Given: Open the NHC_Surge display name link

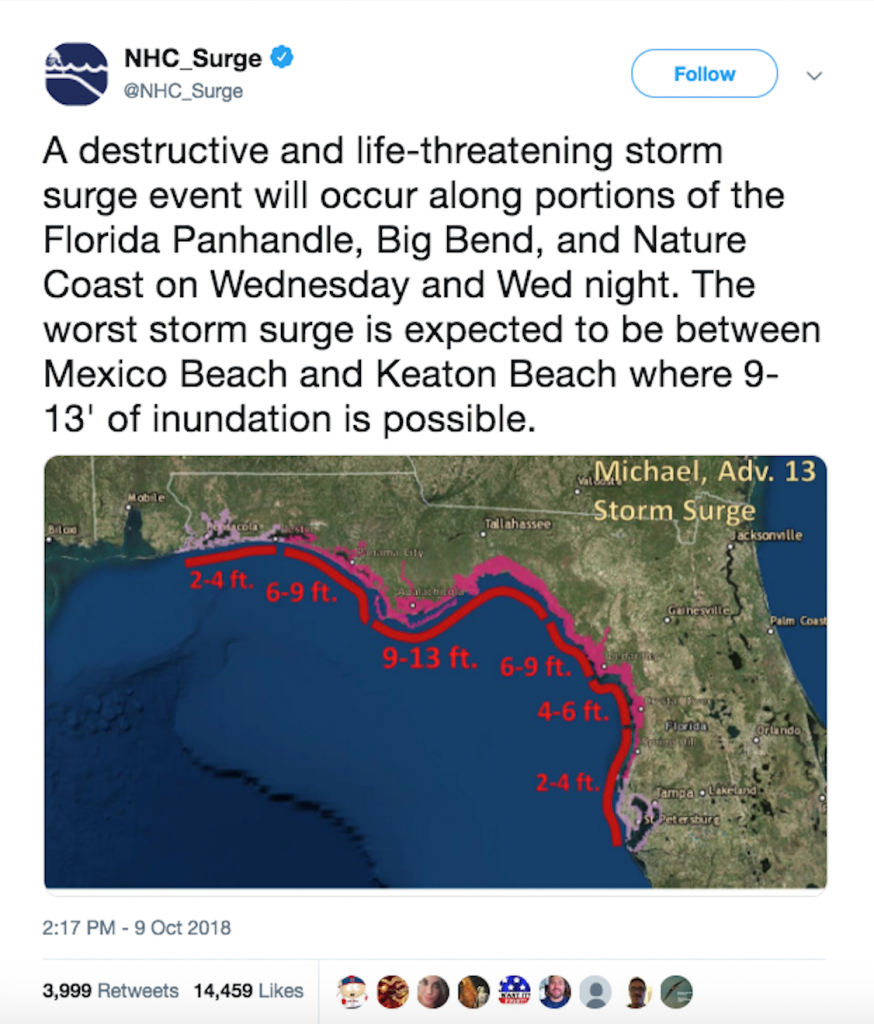Looking at the screenshot, I should (x=192, y=59).
